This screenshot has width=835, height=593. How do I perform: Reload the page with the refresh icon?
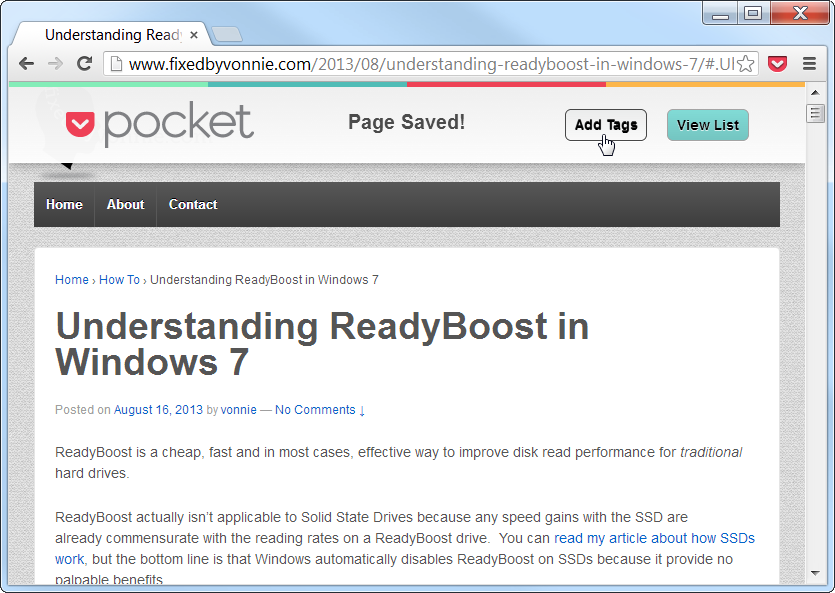(85, 64)
